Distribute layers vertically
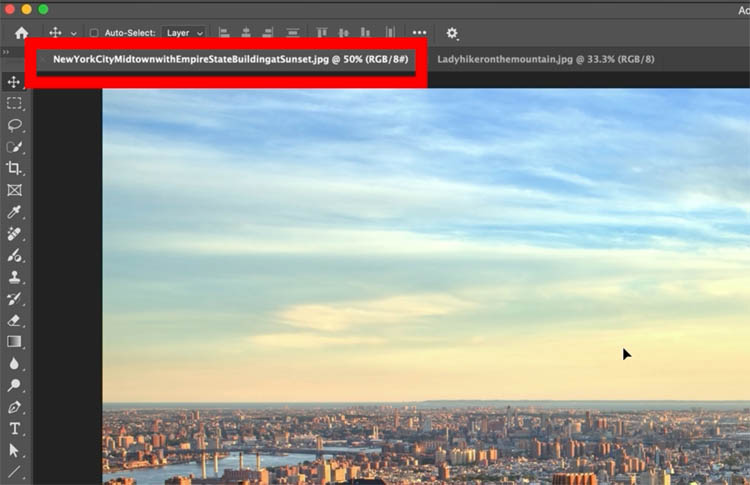The width and height of the screenshot is (750, 485). point(292,33)
